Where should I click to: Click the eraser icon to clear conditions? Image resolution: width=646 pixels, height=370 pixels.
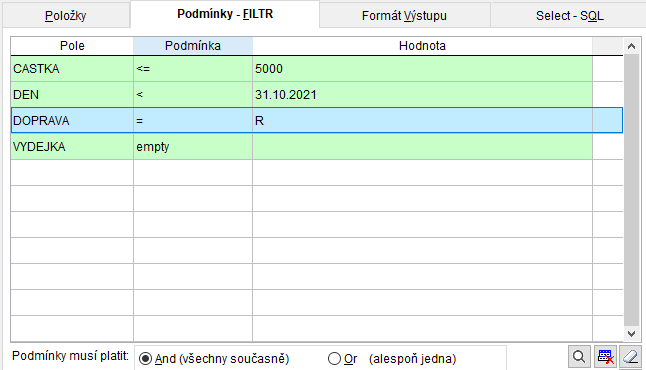click(x=630, y=357)
